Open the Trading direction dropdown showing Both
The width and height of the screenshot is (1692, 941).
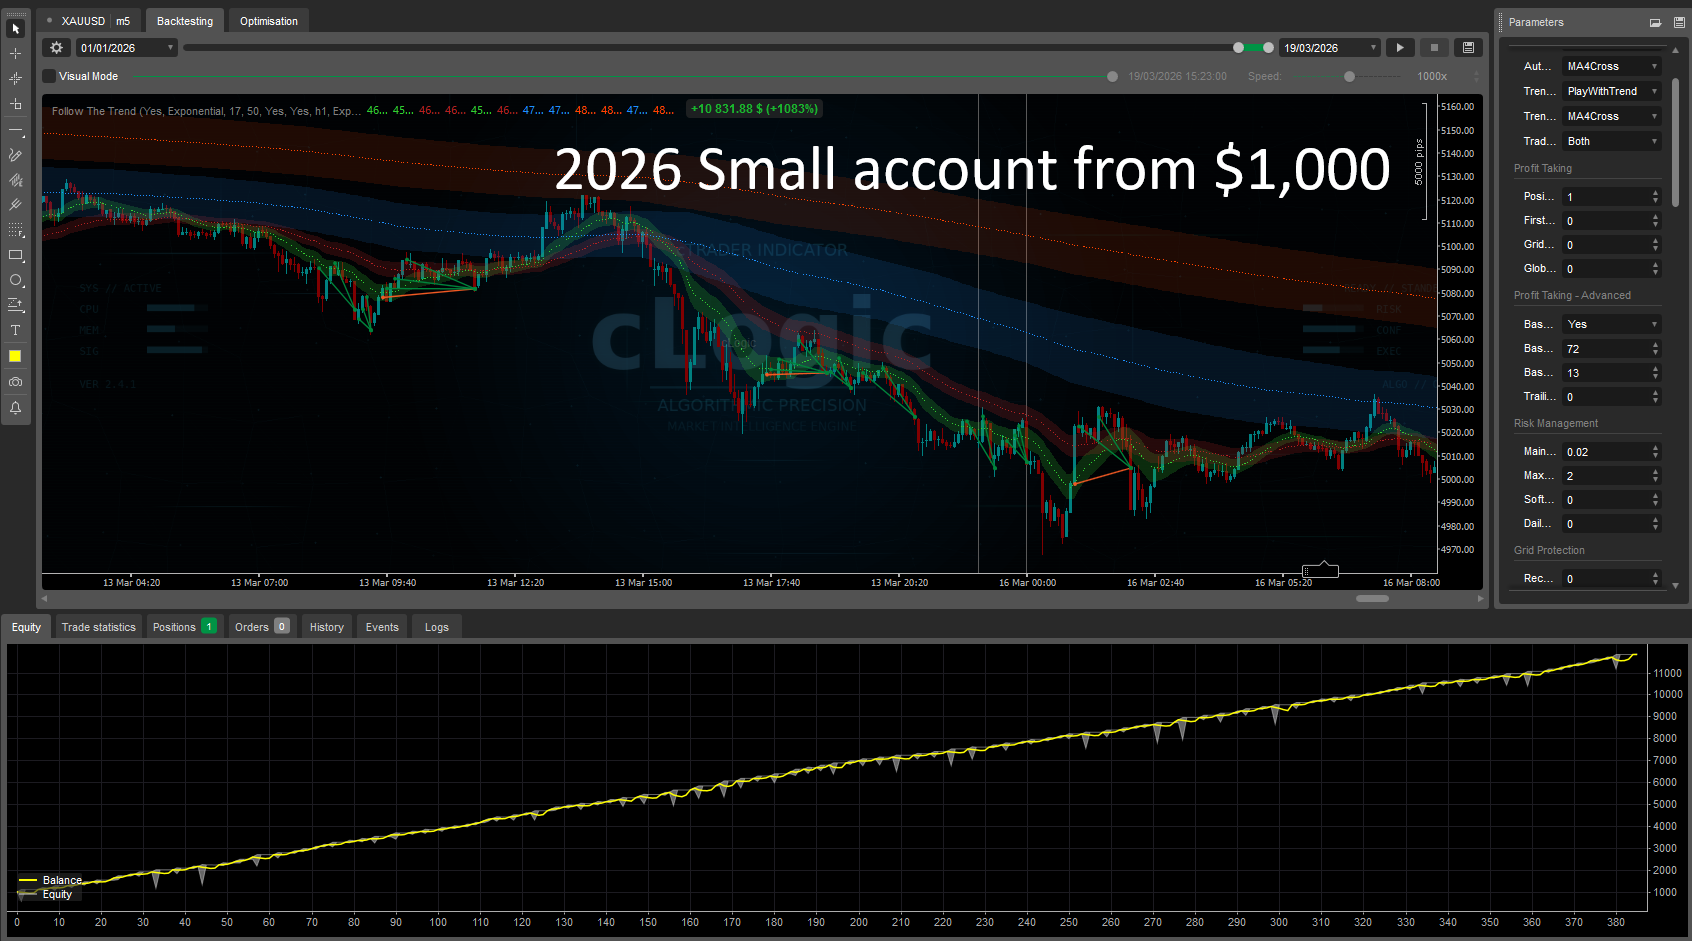(x=1611, y=141)
